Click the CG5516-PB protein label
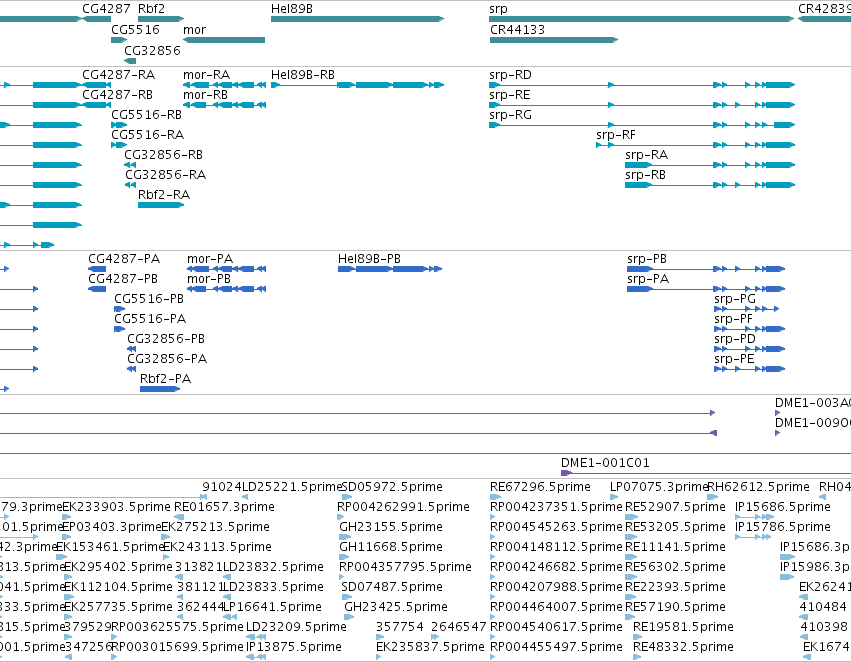Viewport: 851px width, 662px height. pos(149,299)
